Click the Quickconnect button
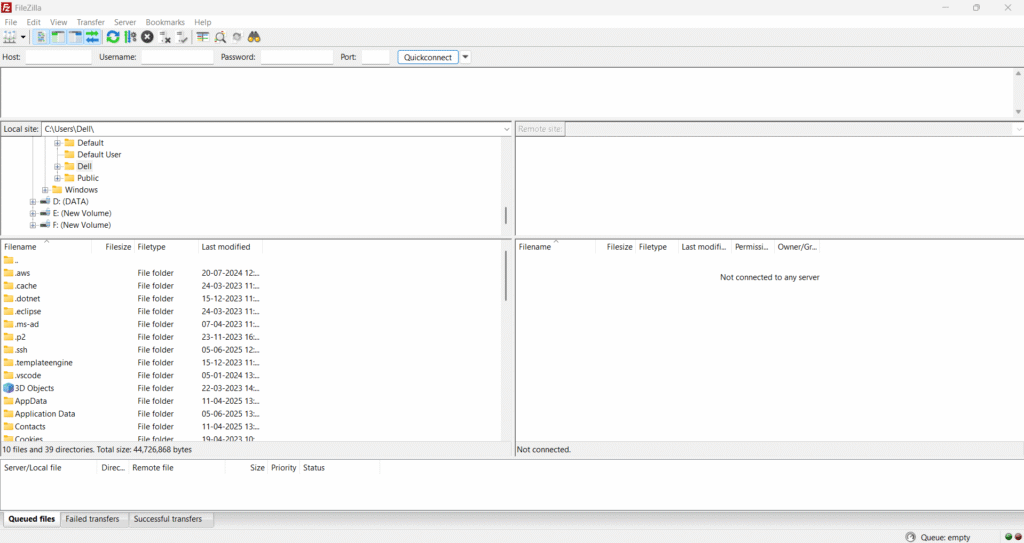The image size is (1024, 543). [x=428, y=57]
